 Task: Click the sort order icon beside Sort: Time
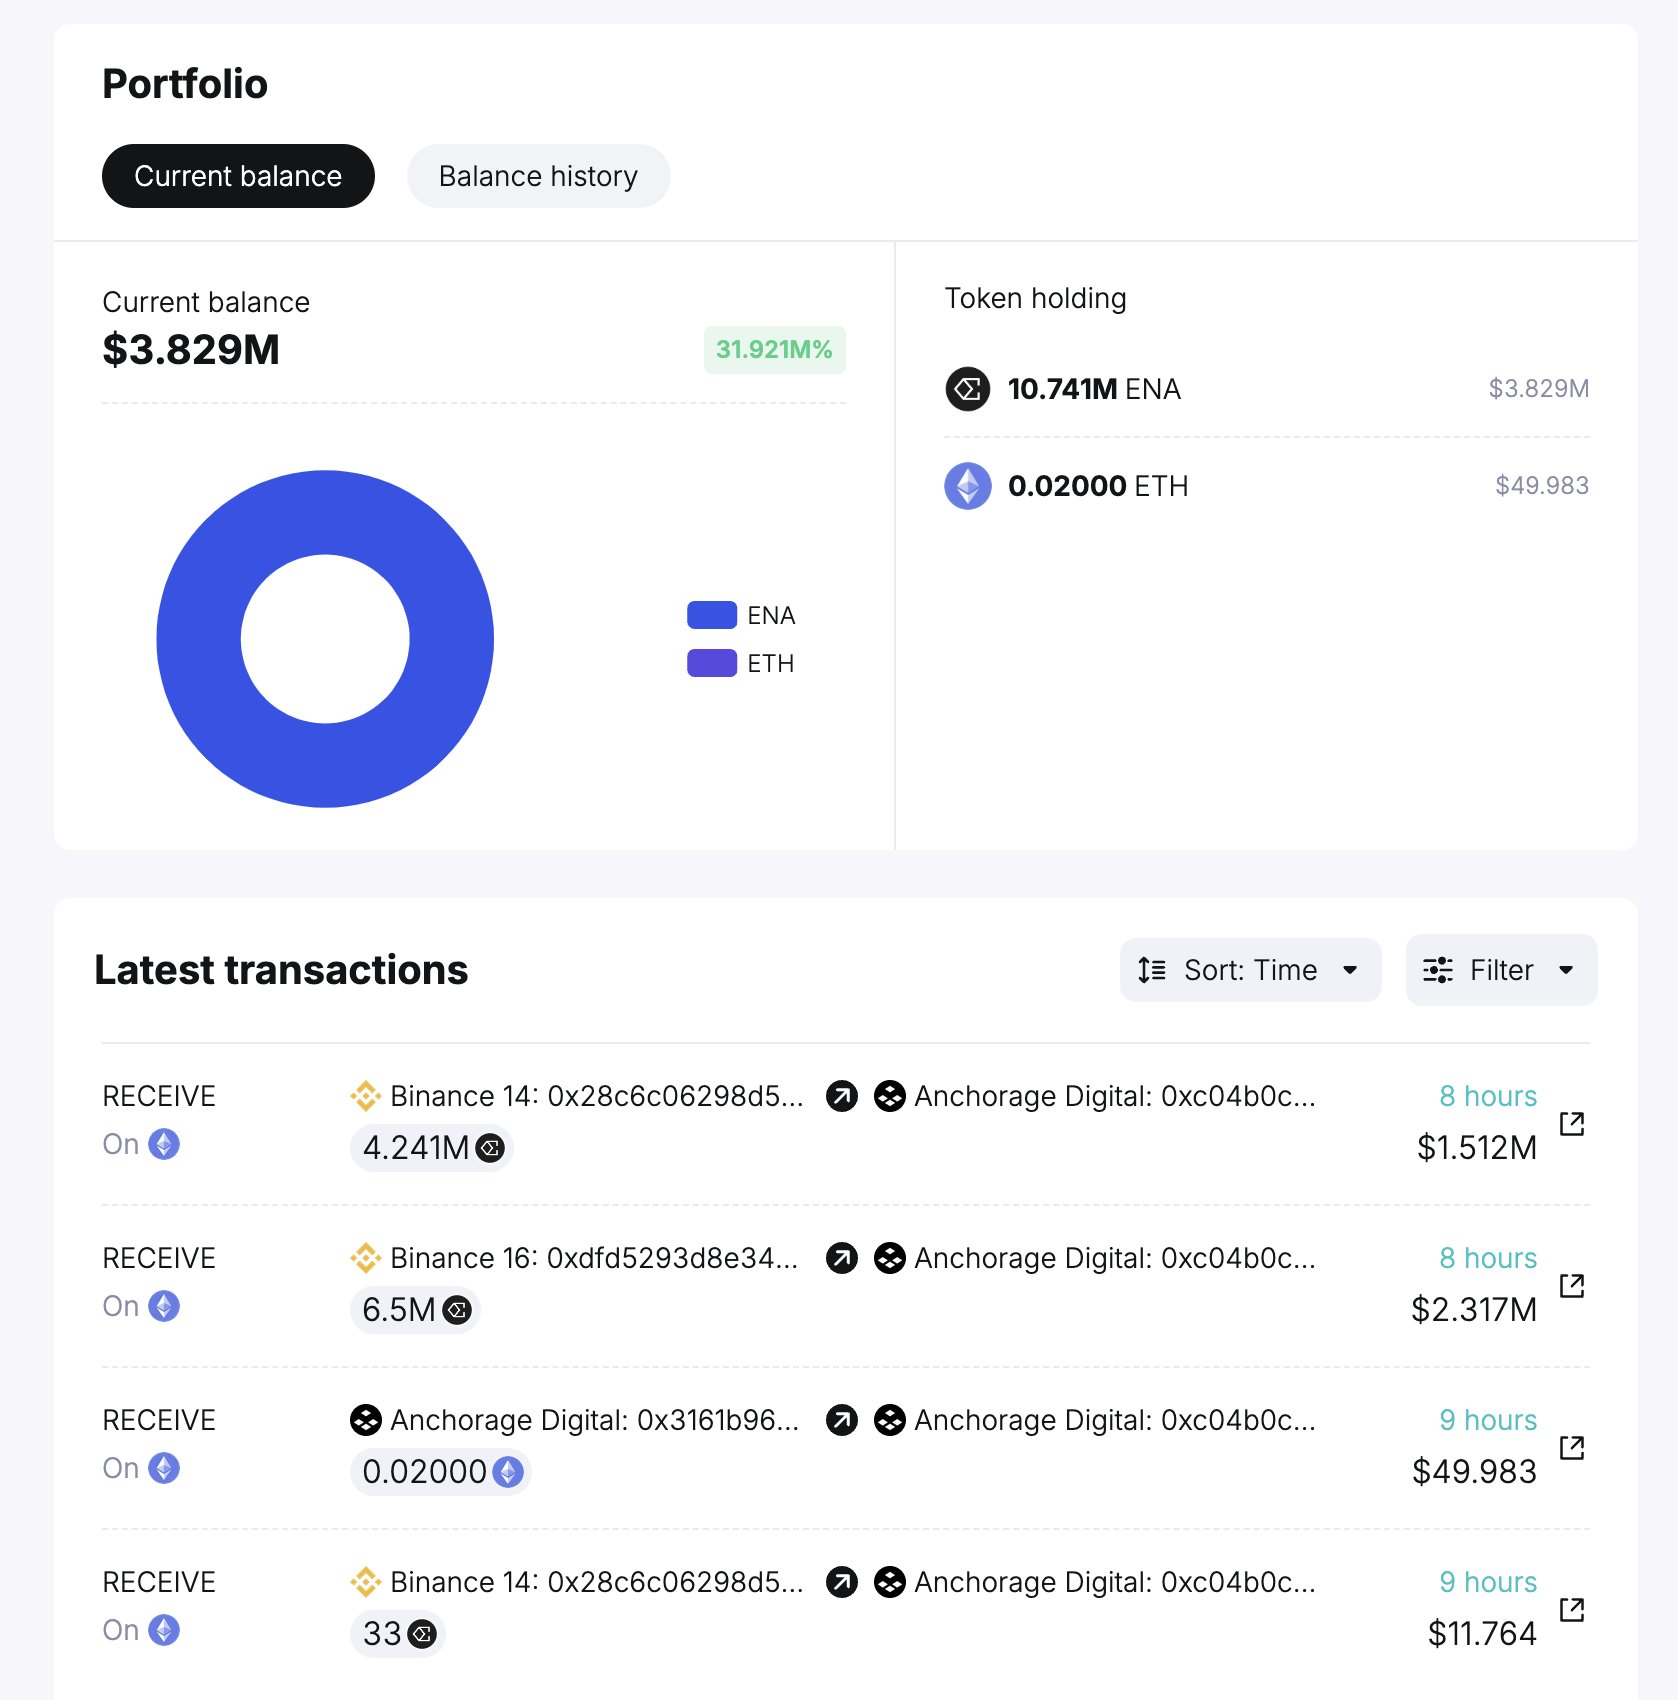(1152, 970)
